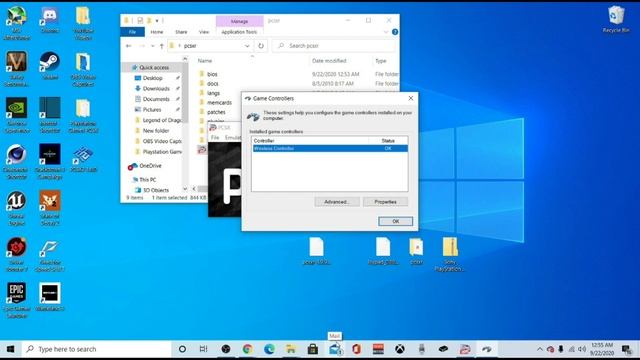Open the File menu in PCSX window

point(215,138)
